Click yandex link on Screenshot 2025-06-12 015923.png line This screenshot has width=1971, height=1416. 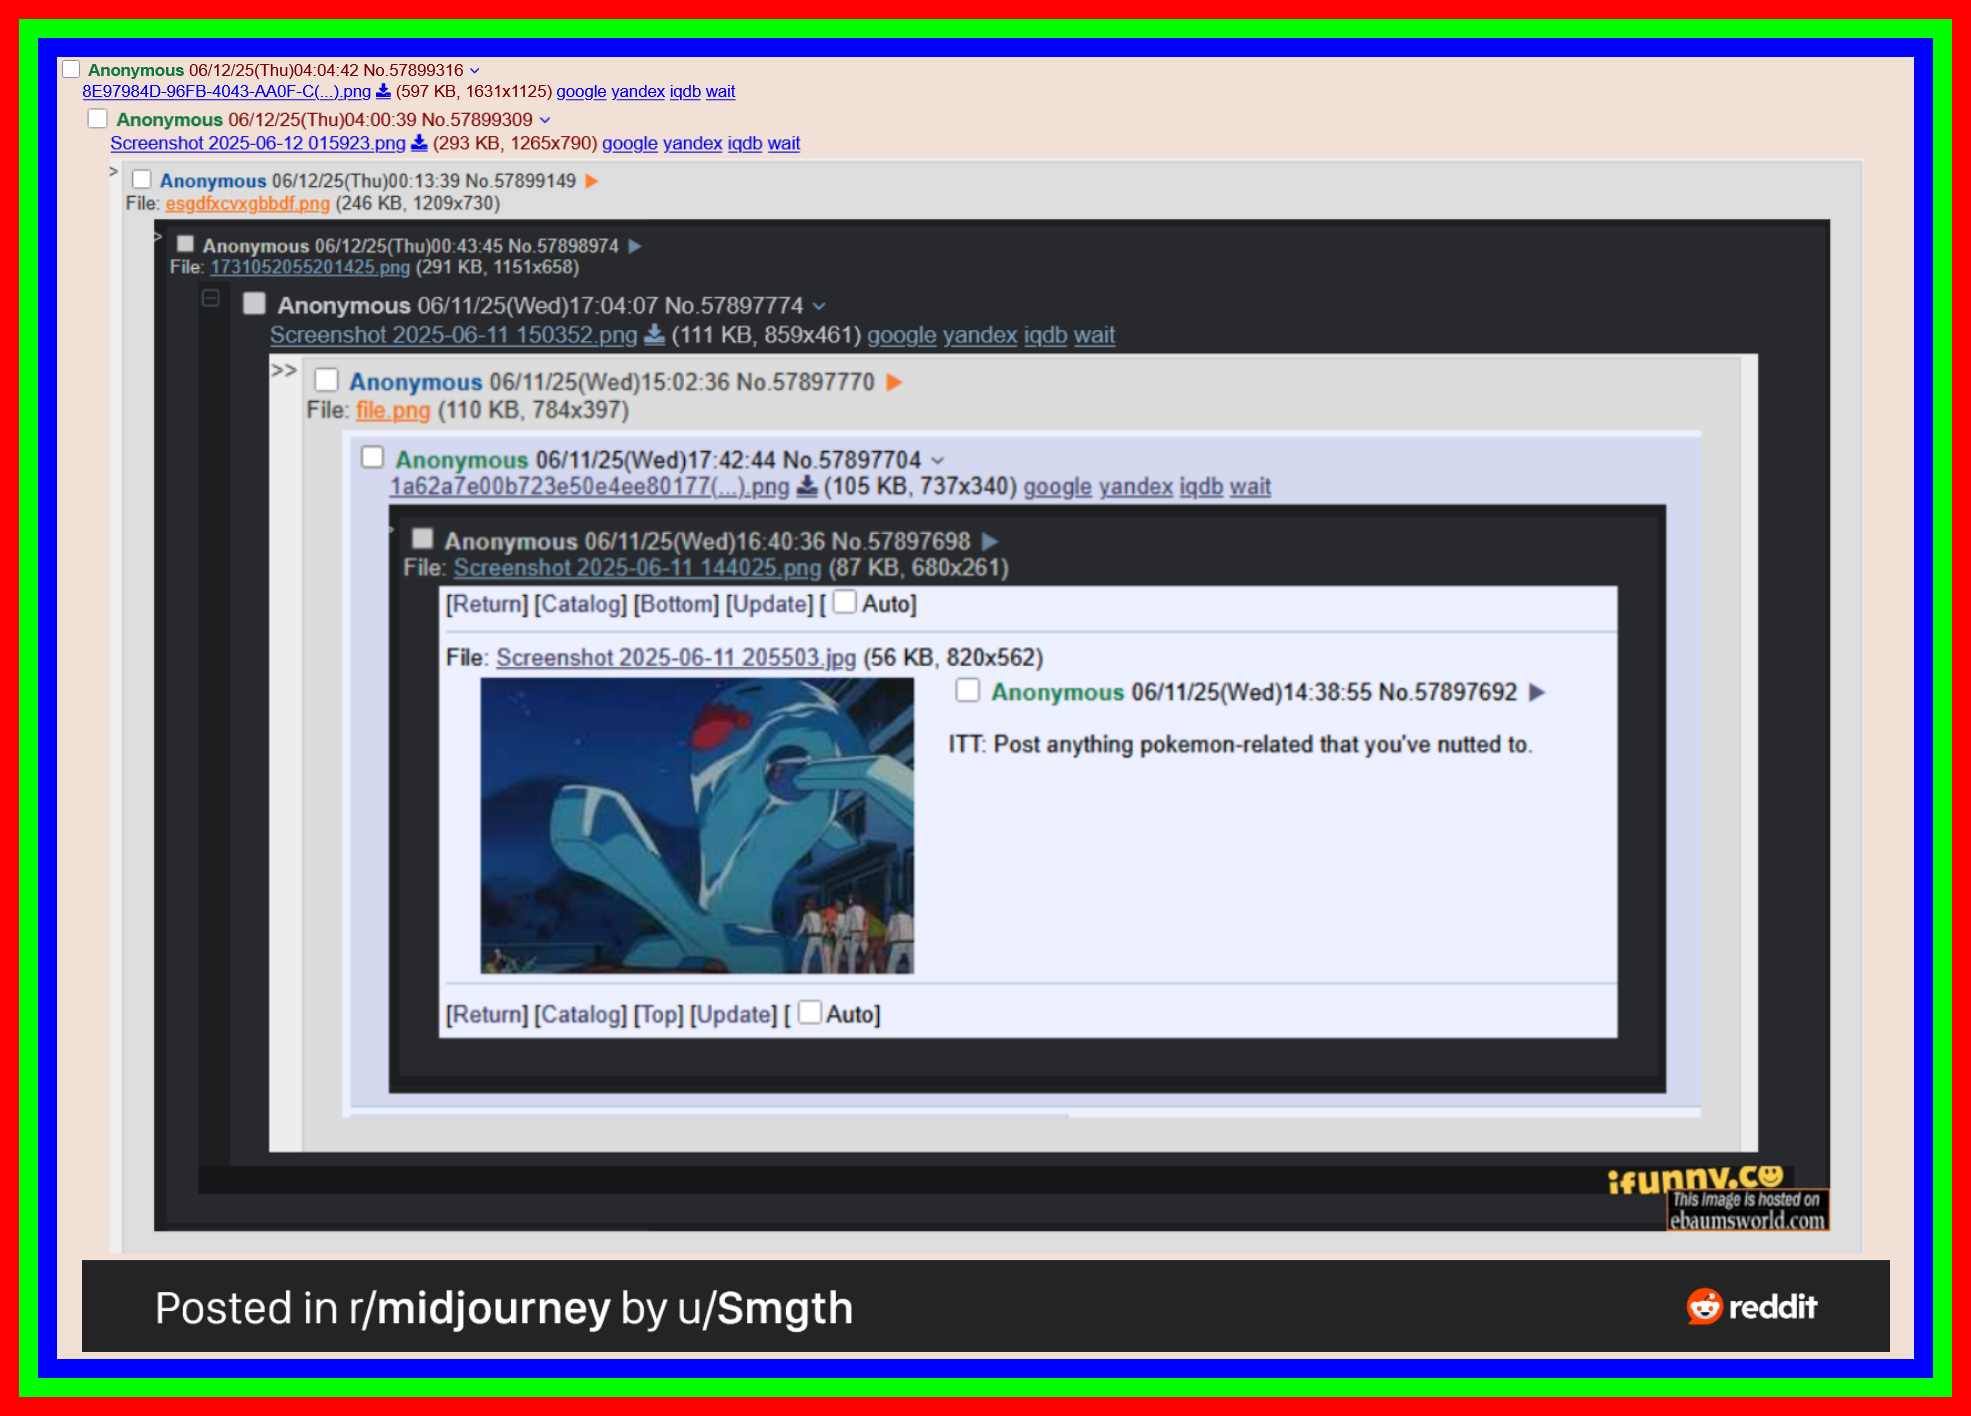pos(692,143)
